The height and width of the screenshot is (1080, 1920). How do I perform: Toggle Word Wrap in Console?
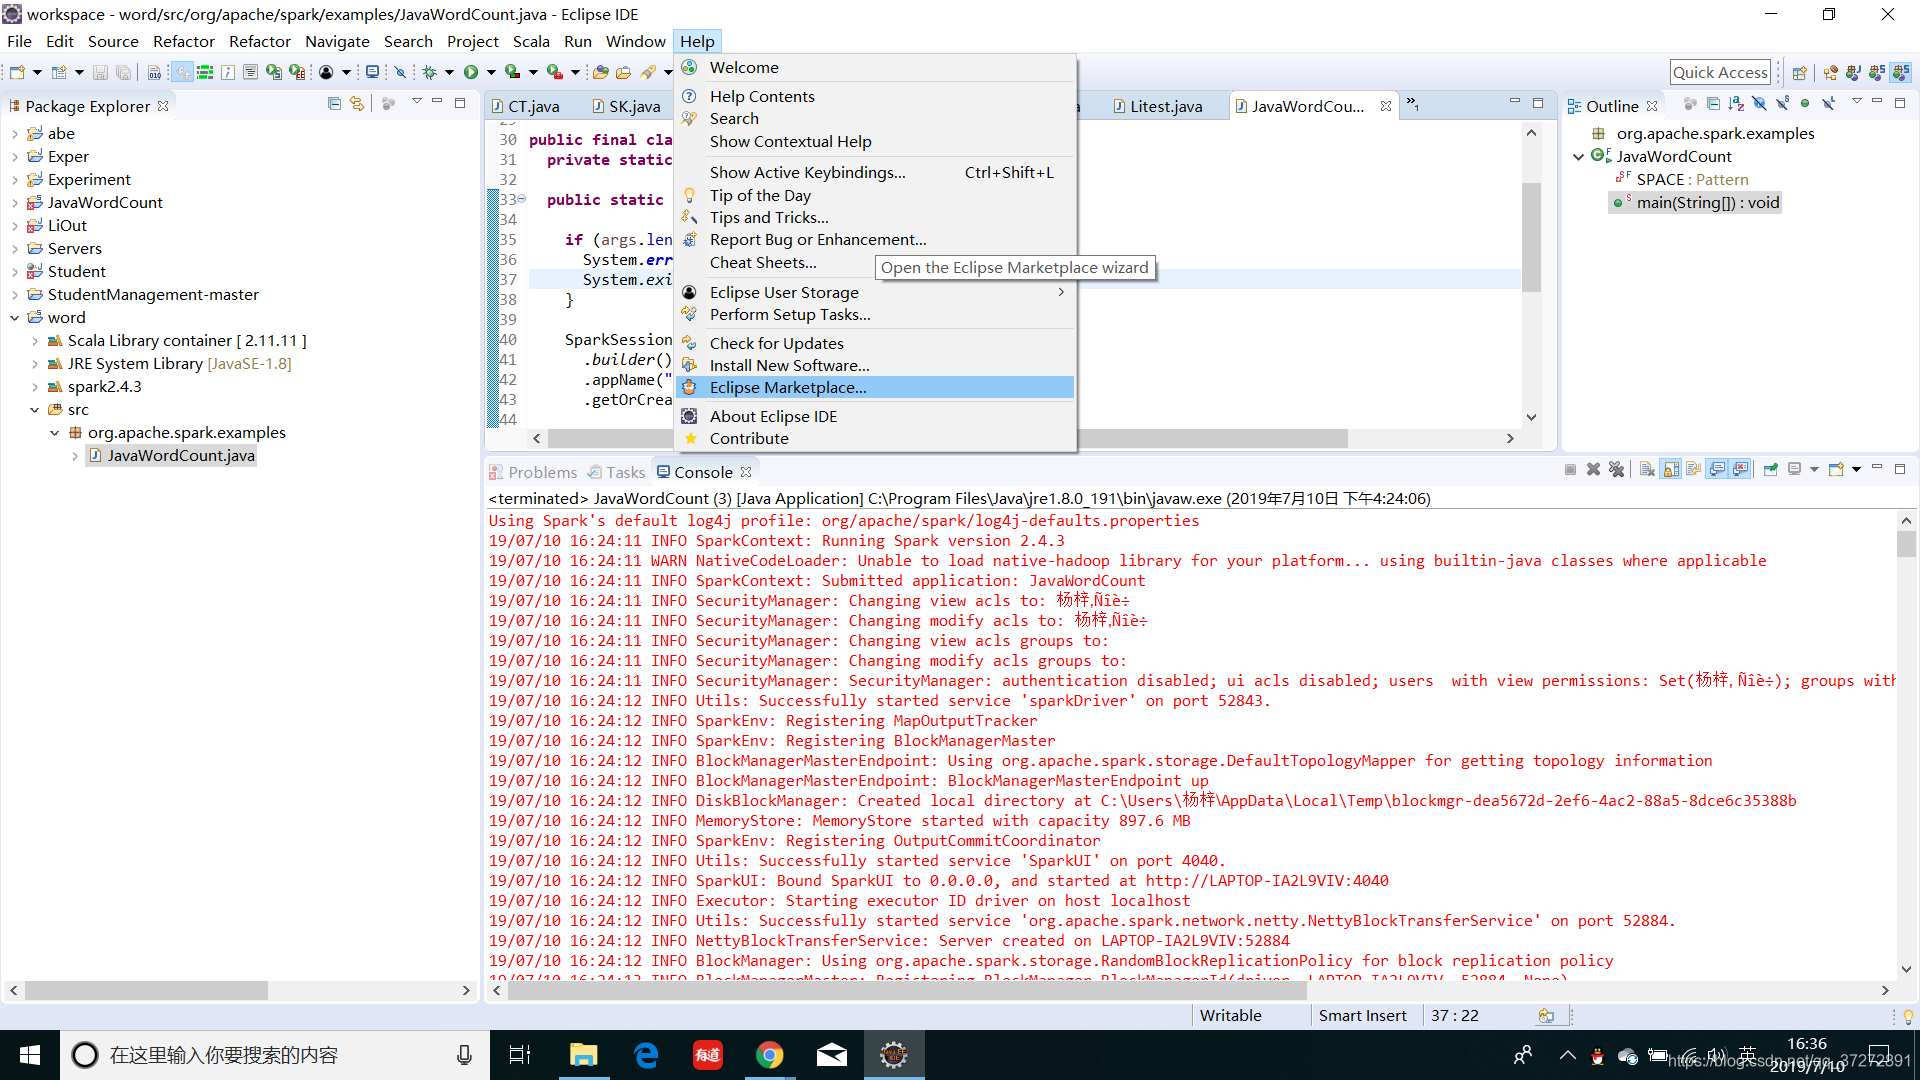point(1693,469)
